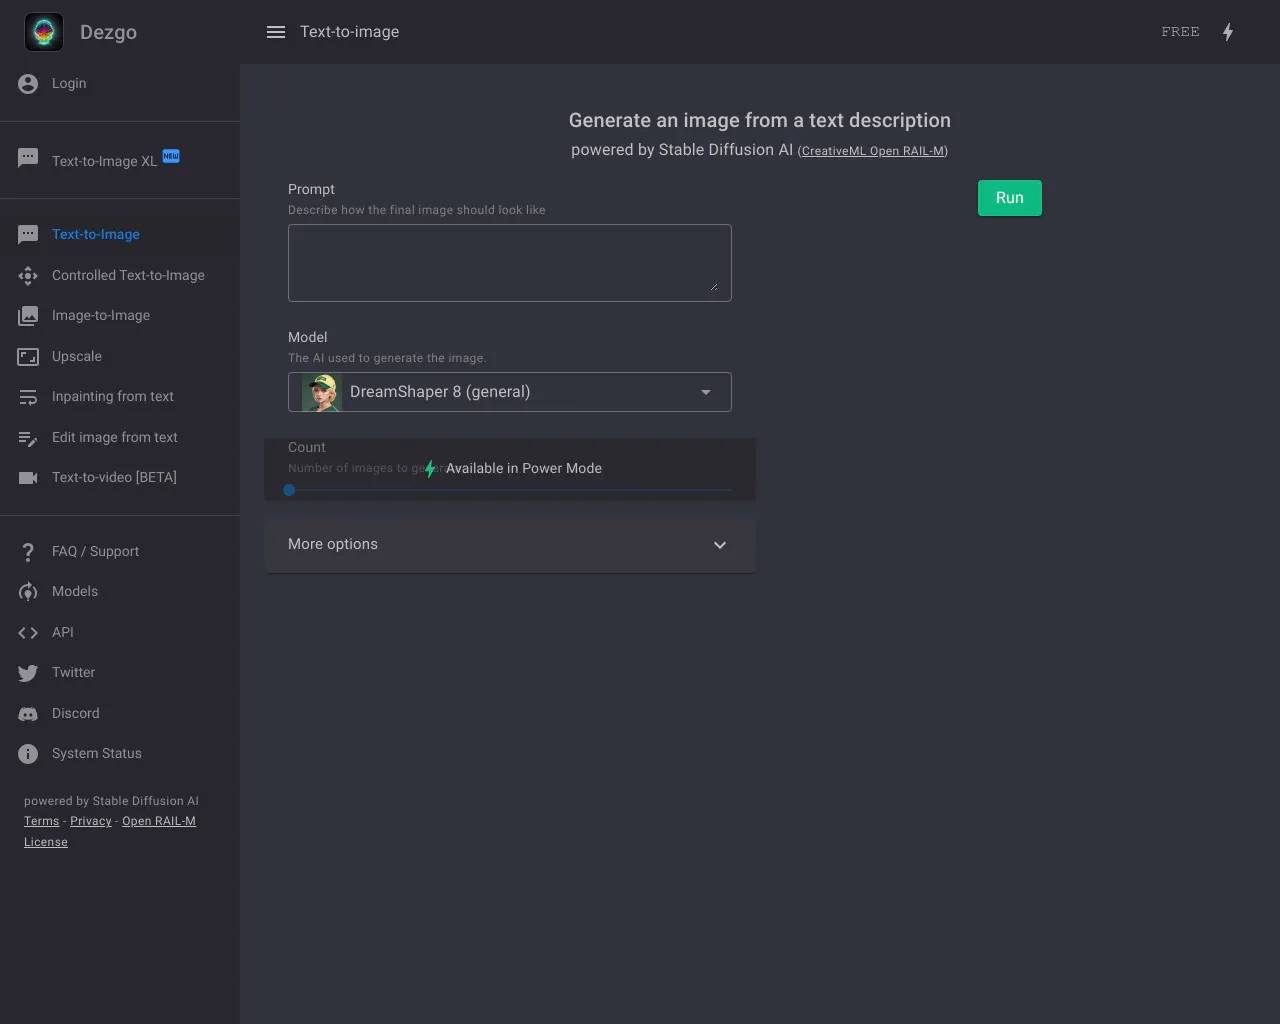Click the Edit image from text icon
The height and width of the screenshot is (1024, 1280).
coord(28,437)
